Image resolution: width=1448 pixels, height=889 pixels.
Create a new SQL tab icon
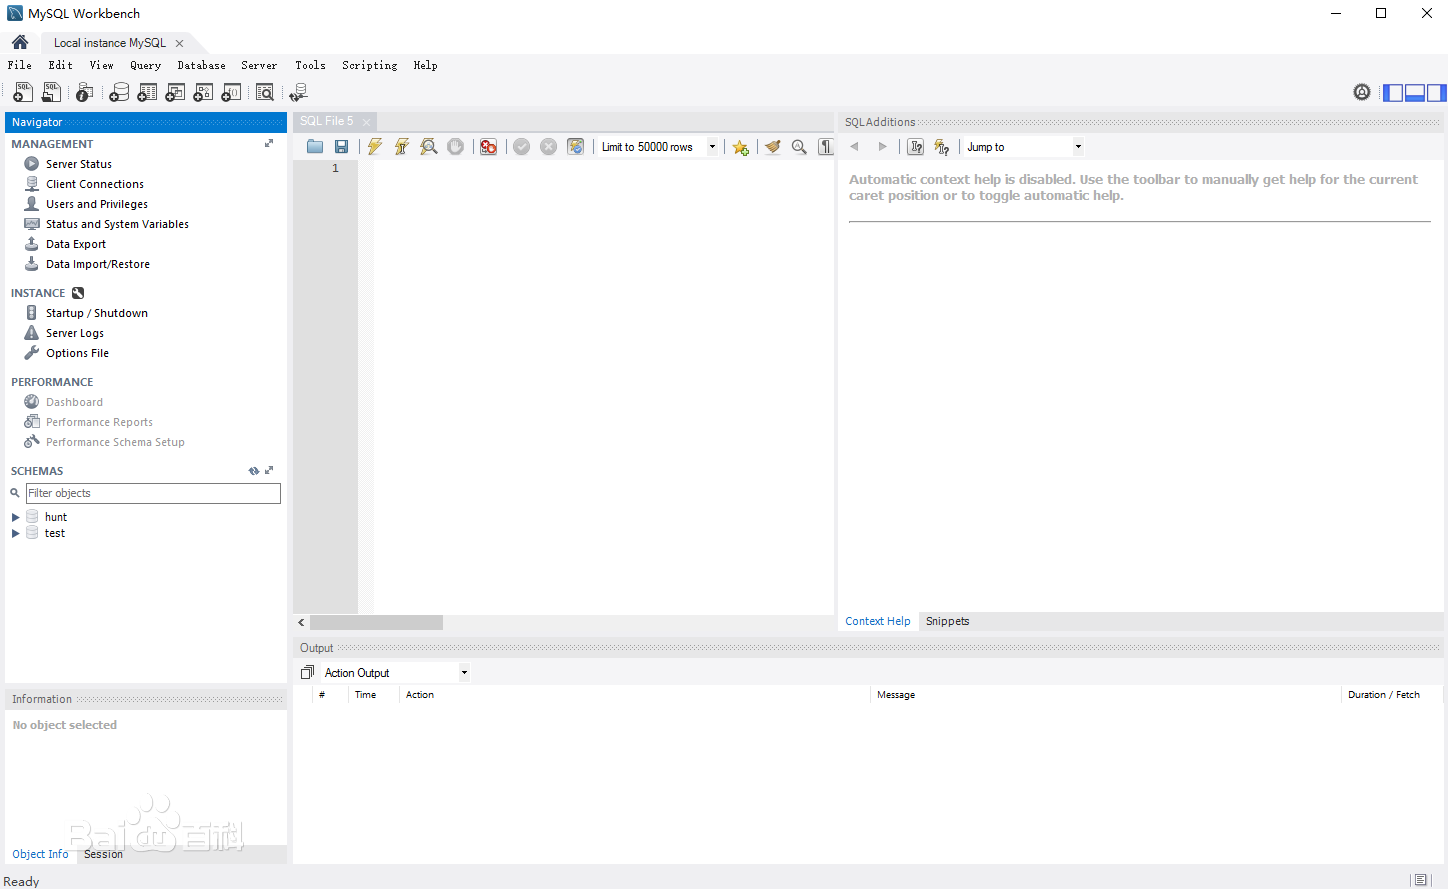click(22, 92)
